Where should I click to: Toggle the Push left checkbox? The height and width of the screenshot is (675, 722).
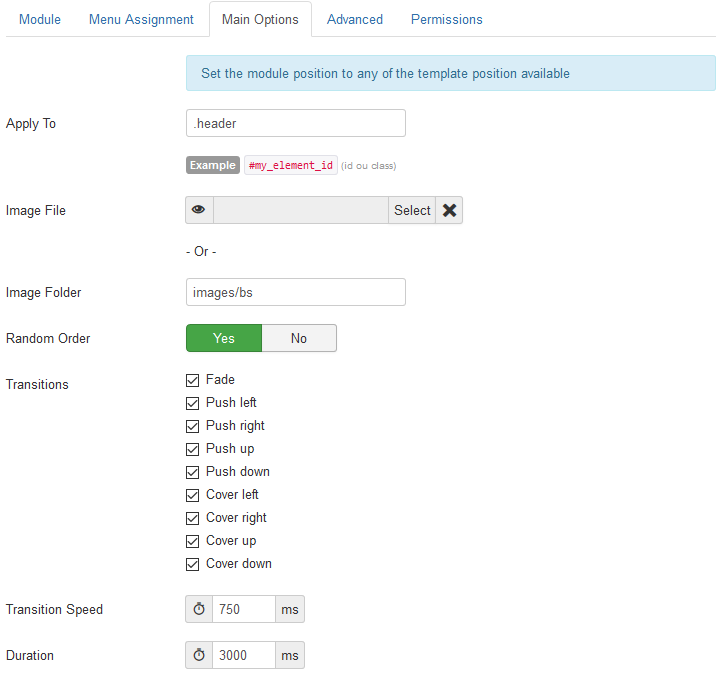[x=193, y=403]
